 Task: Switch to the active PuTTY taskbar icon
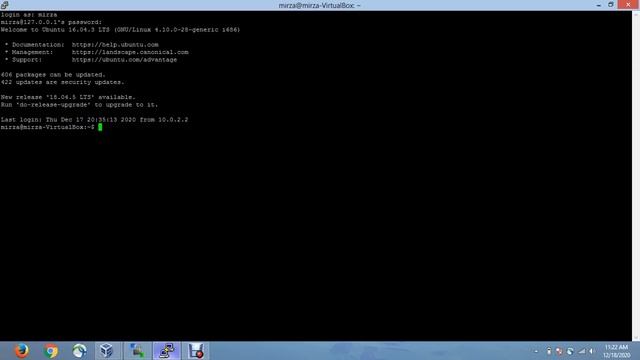coord(167,351)
